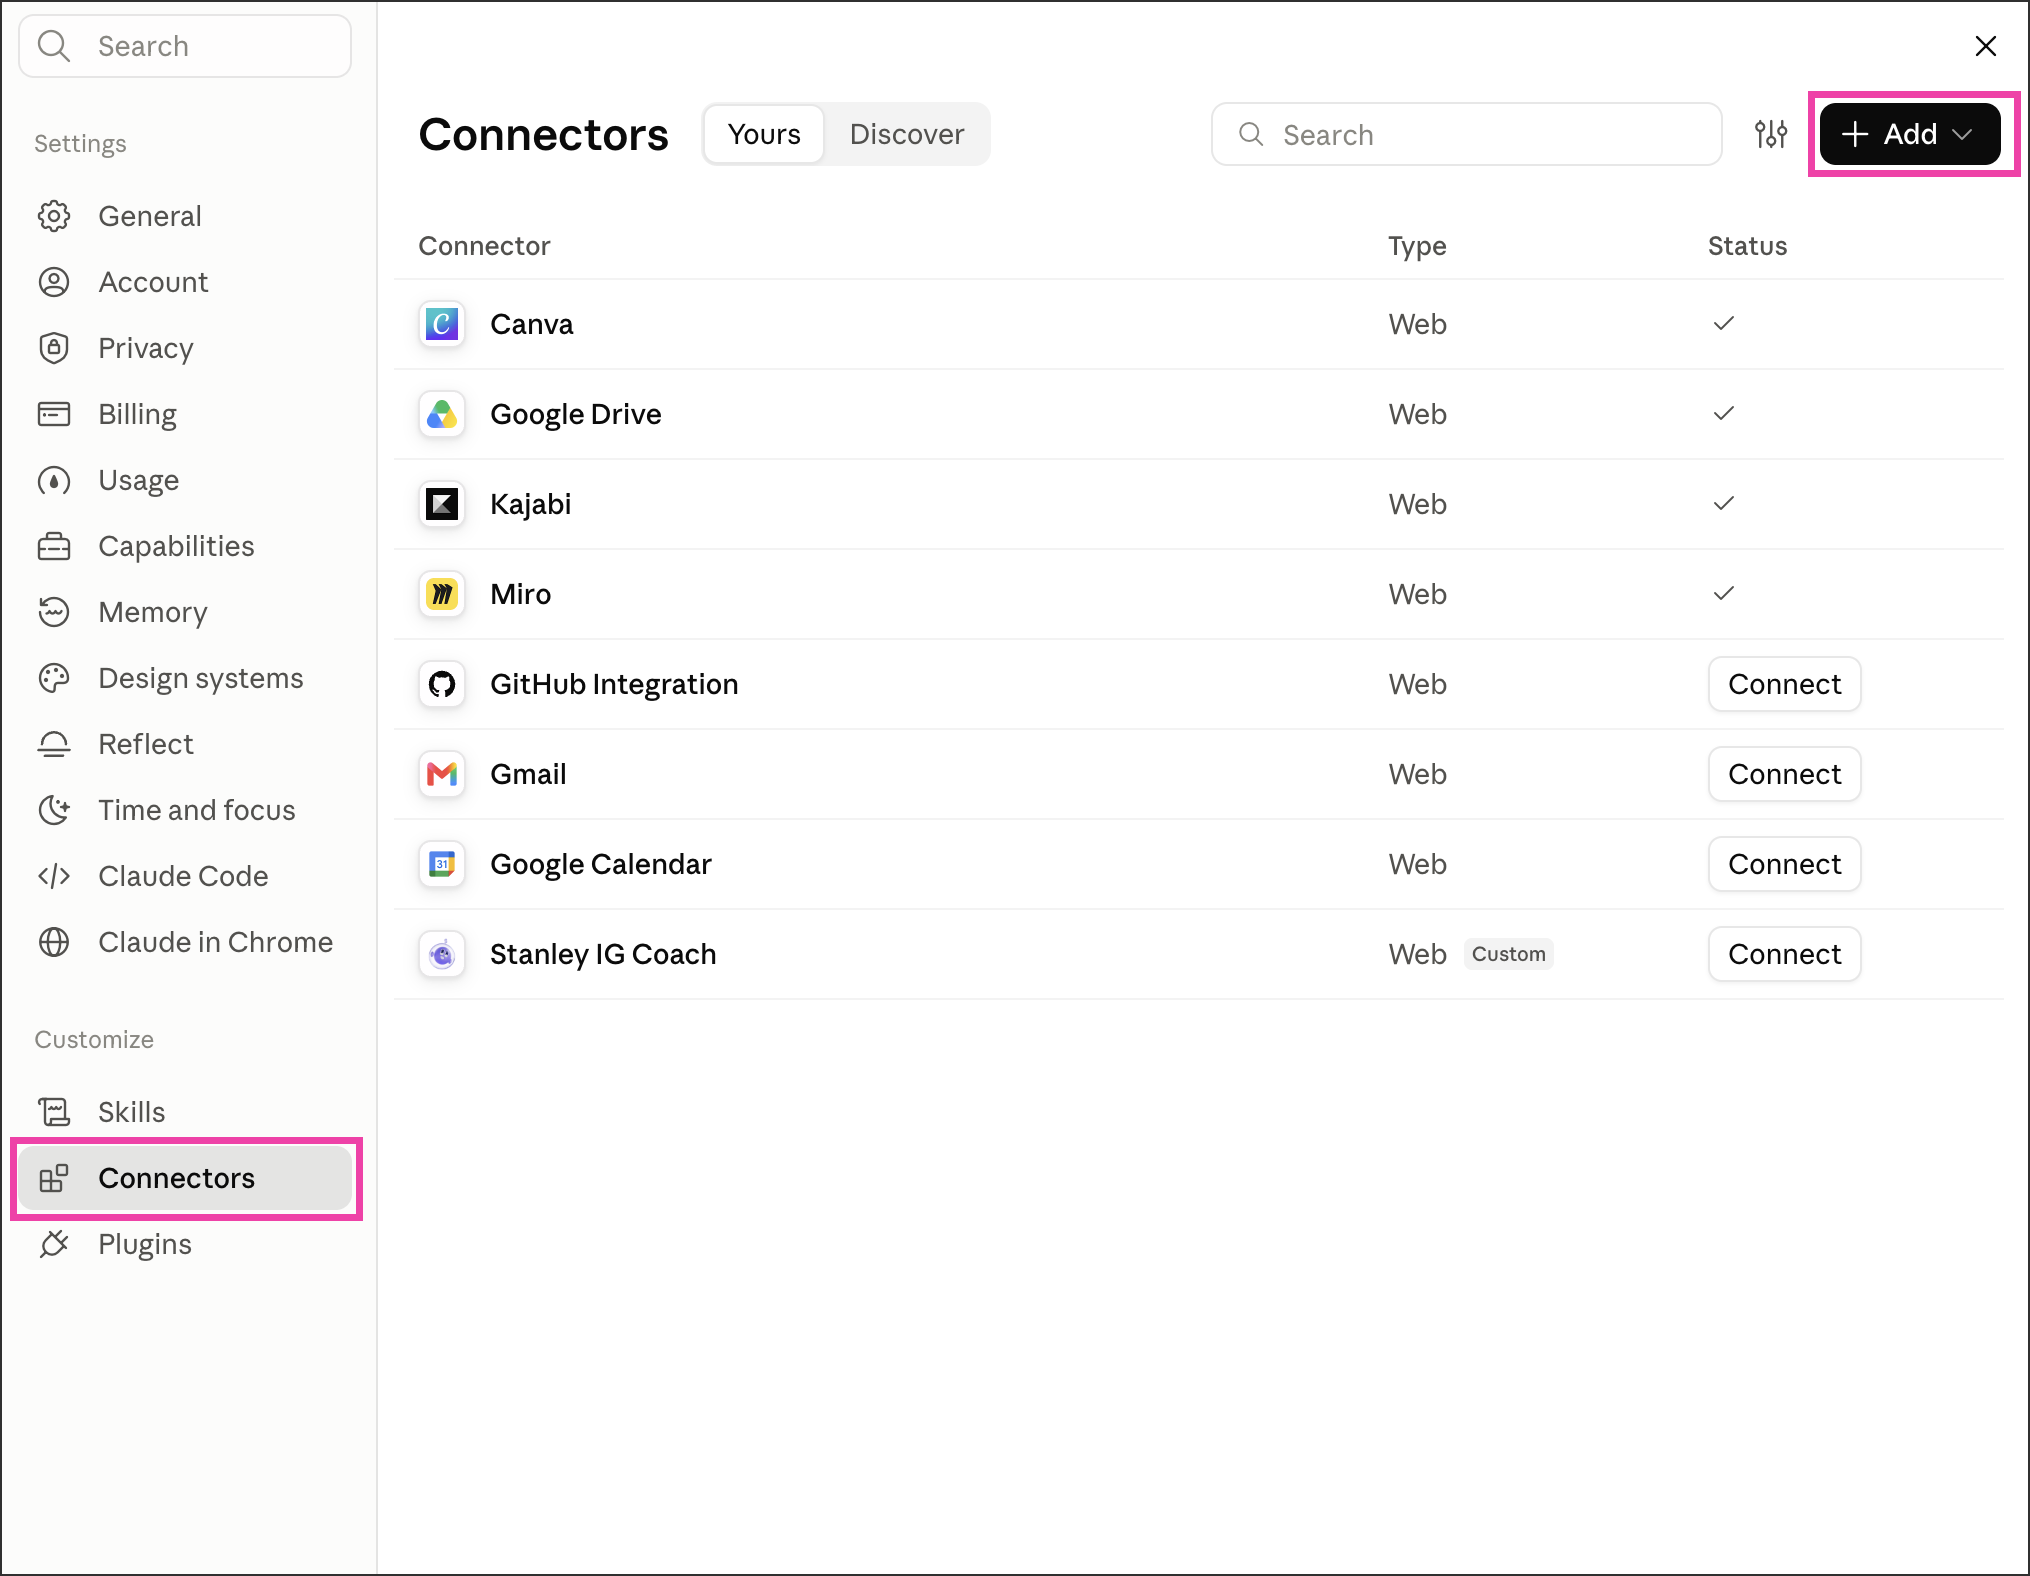The image size is (2030, 1576).
Task: Connect the Google Calendar connector
Action: click(x=1784, y=864)
